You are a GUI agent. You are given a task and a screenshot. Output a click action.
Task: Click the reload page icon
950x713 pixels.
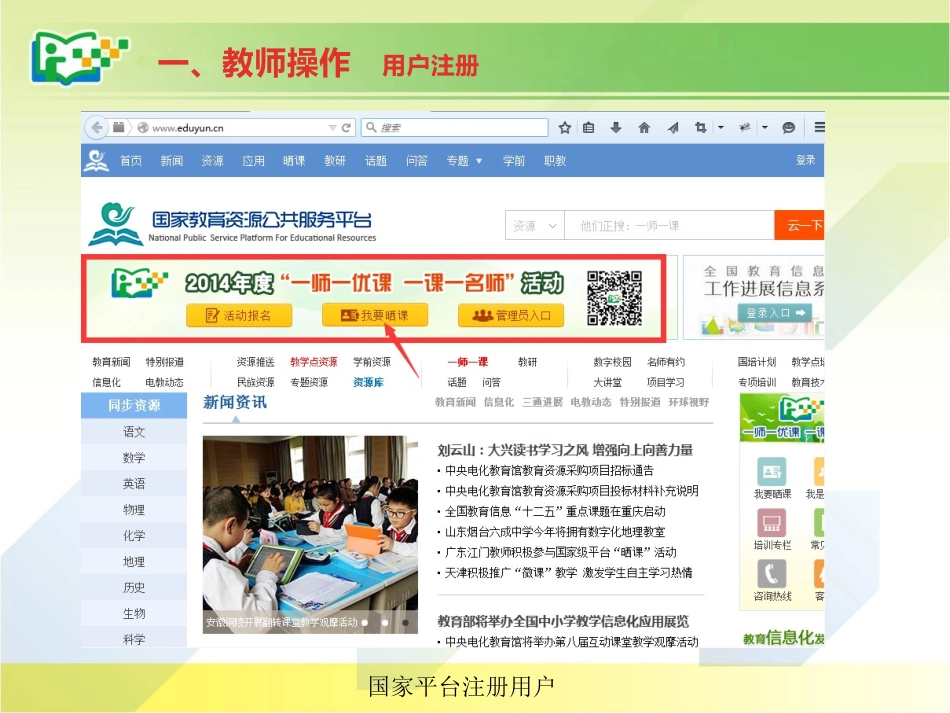[346, 128]
